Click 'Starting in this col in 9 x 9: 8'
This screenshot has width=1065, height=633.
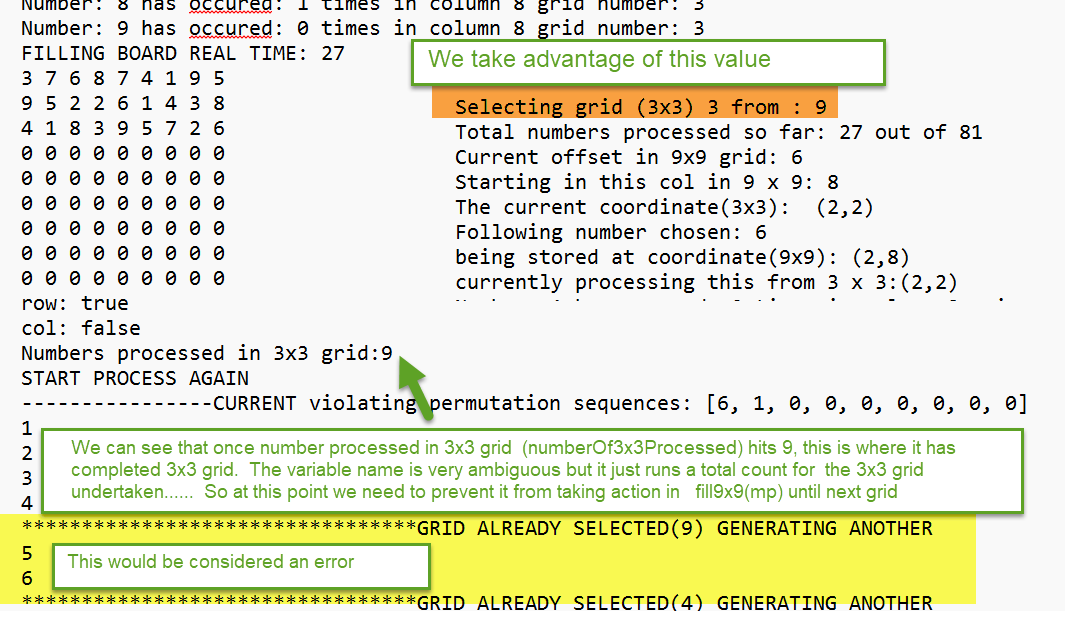pos(646,182)
